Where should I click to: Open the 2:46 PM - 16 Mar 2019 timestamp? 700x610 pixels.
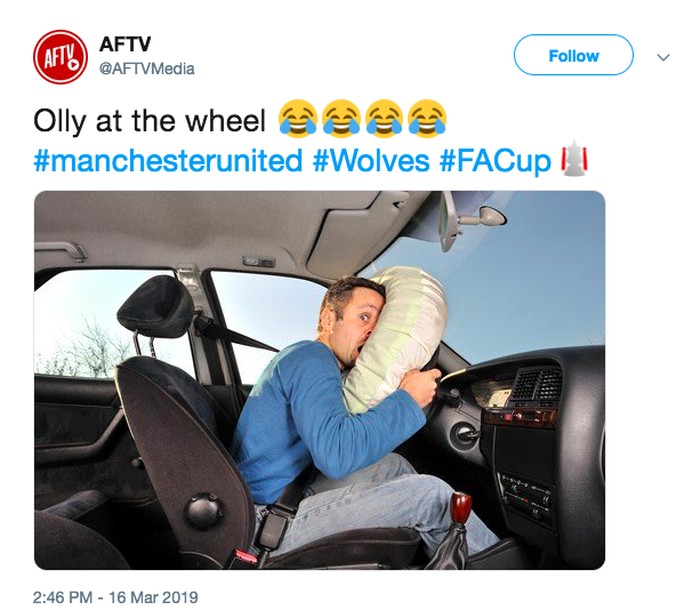tap(115, 597)
